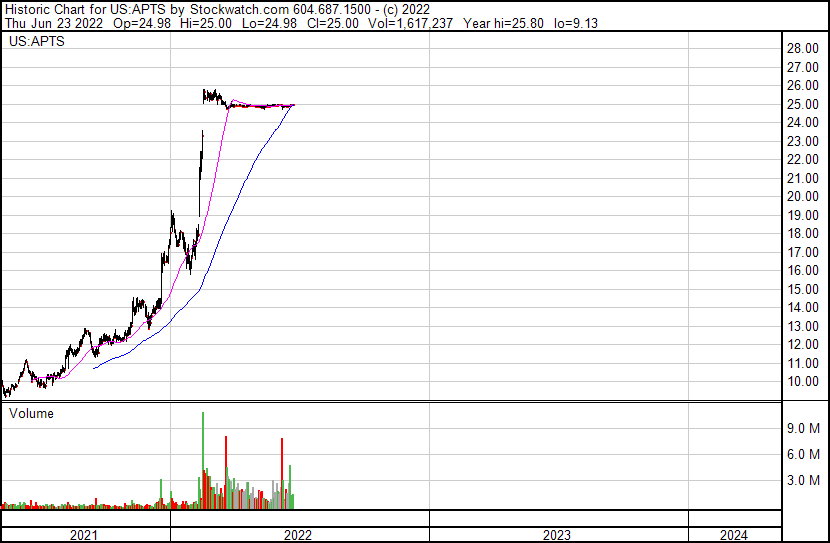Viewport: 830px width, 543px height.
Task: Click the 19.00 price axis label
Action: [802, 215]
